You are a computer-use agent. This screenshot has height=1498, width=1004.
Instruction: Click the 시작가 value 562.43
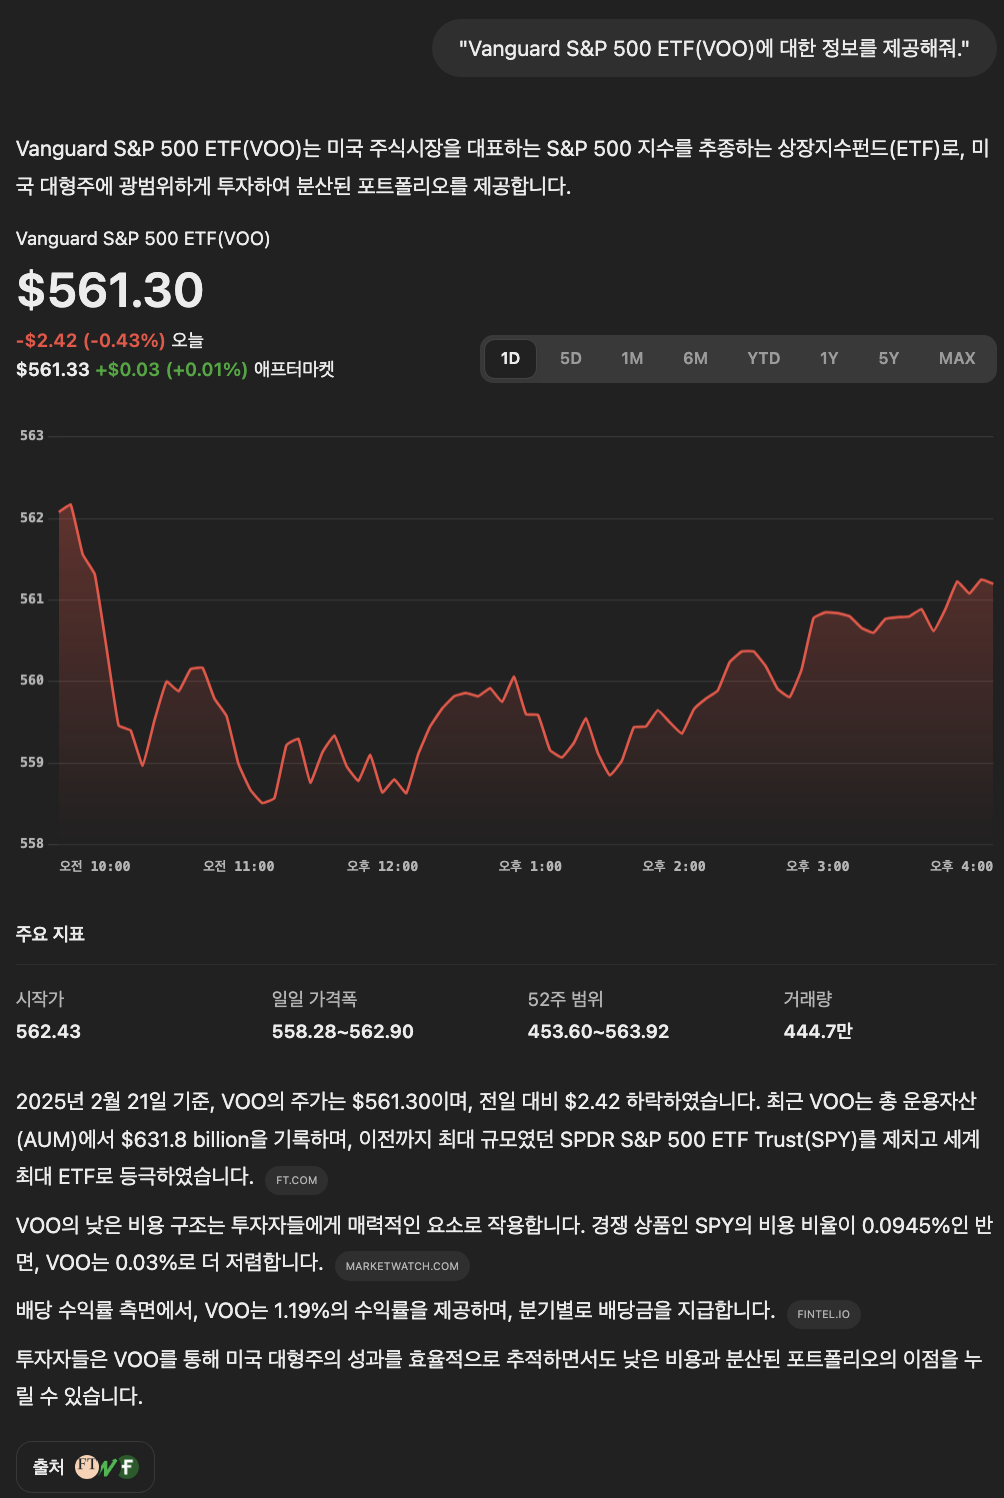(x=48, y=1031)
